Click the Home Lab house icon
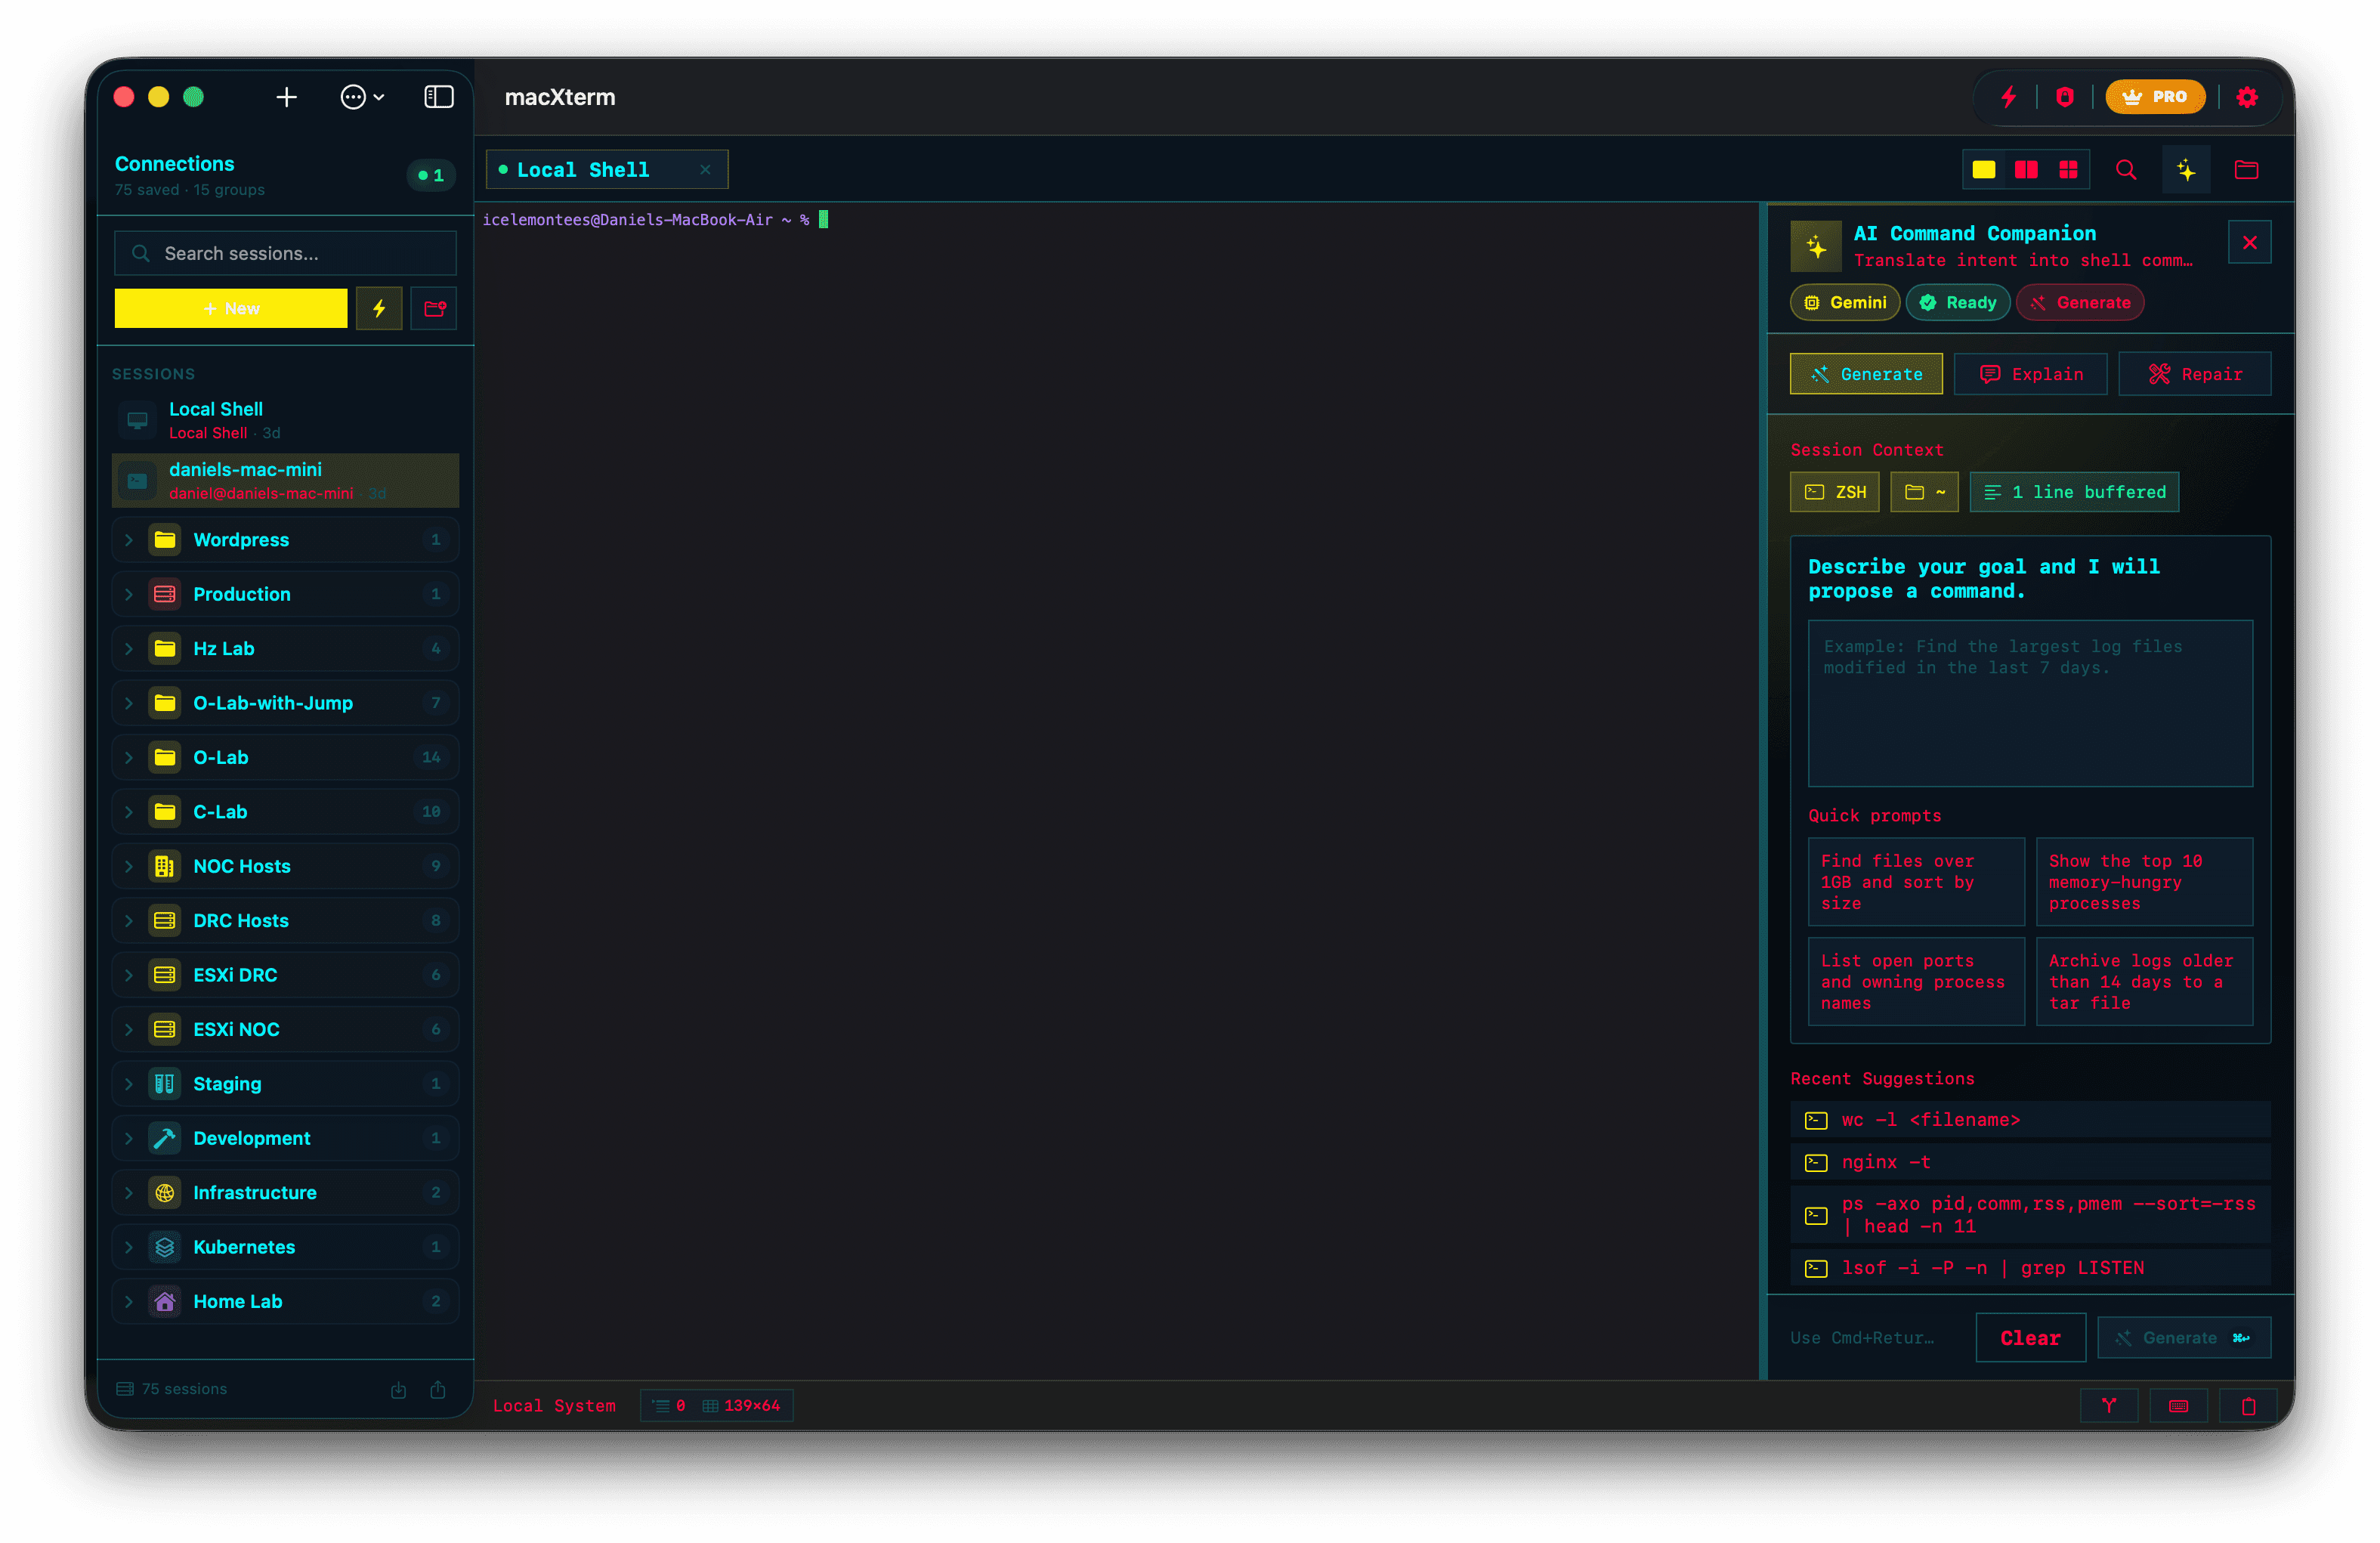 165,1302
